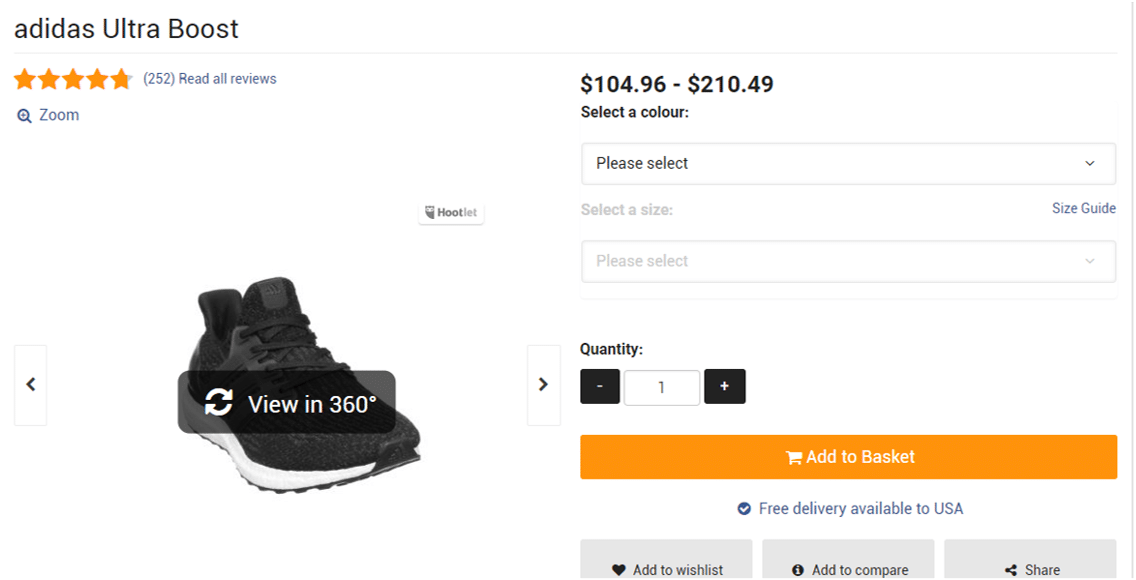Open the colour selection dropdown
1136x580 pixels.
coord(848,163)
